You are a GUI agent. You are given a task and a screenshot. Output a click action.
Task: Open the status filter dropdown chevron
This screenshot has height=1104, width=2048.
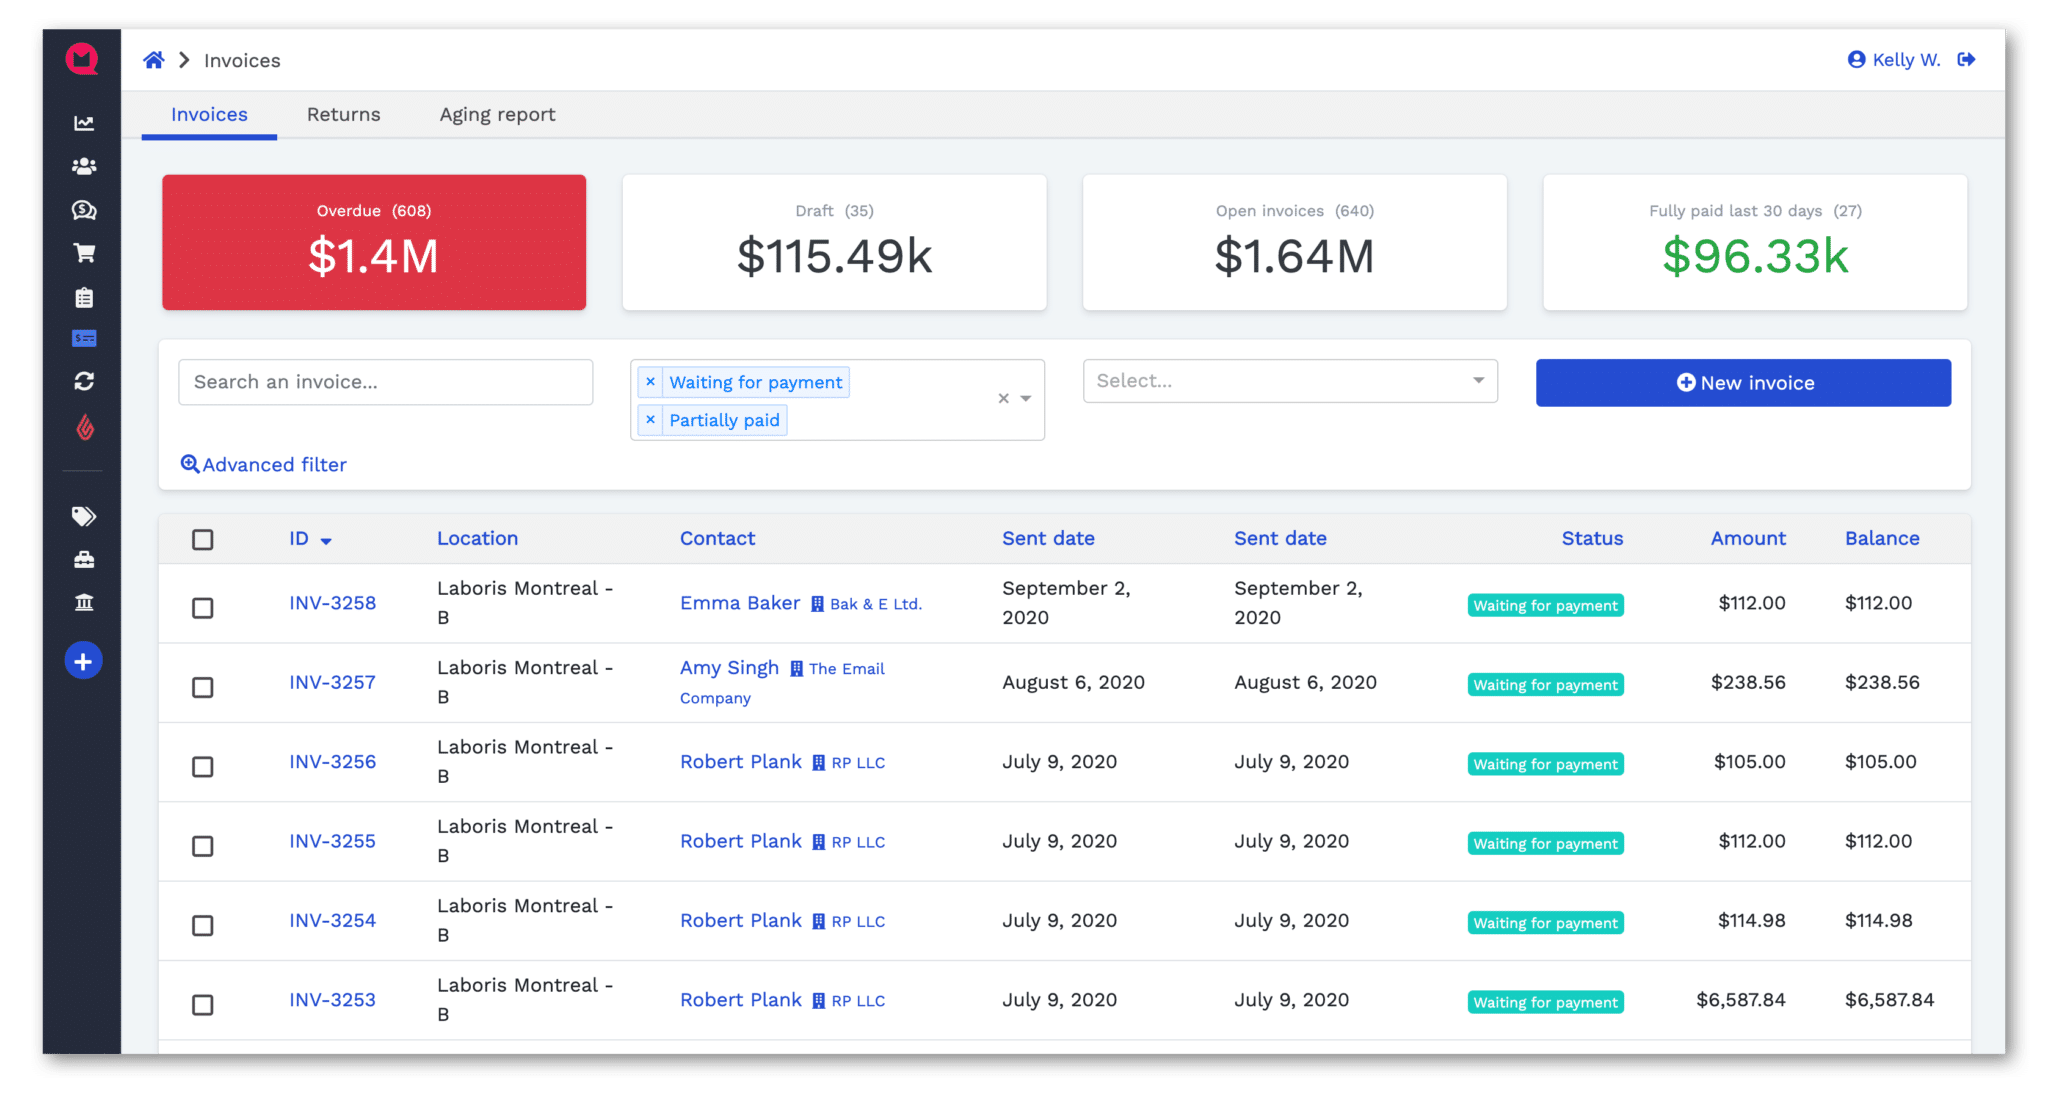(1024, 398)
